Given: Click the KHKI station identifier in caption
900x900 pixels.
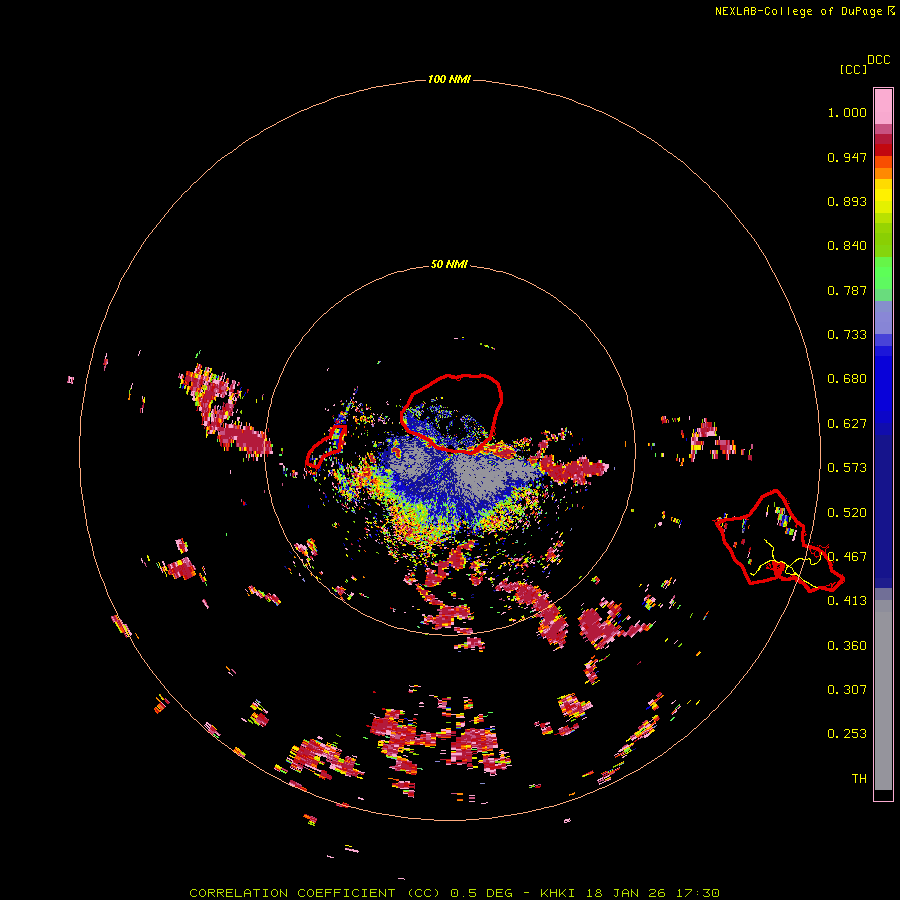Looking at the screenshot, I should [x=557, y=893].
